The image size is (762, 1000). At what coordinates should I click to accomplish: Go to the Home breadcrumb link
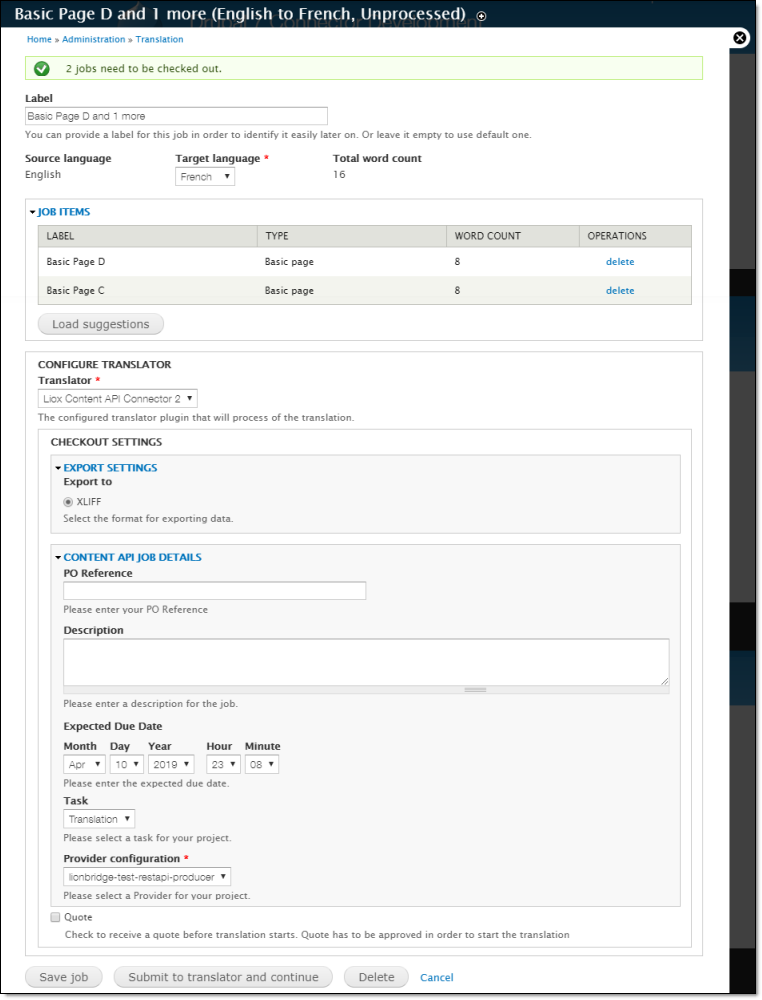click(x=39, y=40)
